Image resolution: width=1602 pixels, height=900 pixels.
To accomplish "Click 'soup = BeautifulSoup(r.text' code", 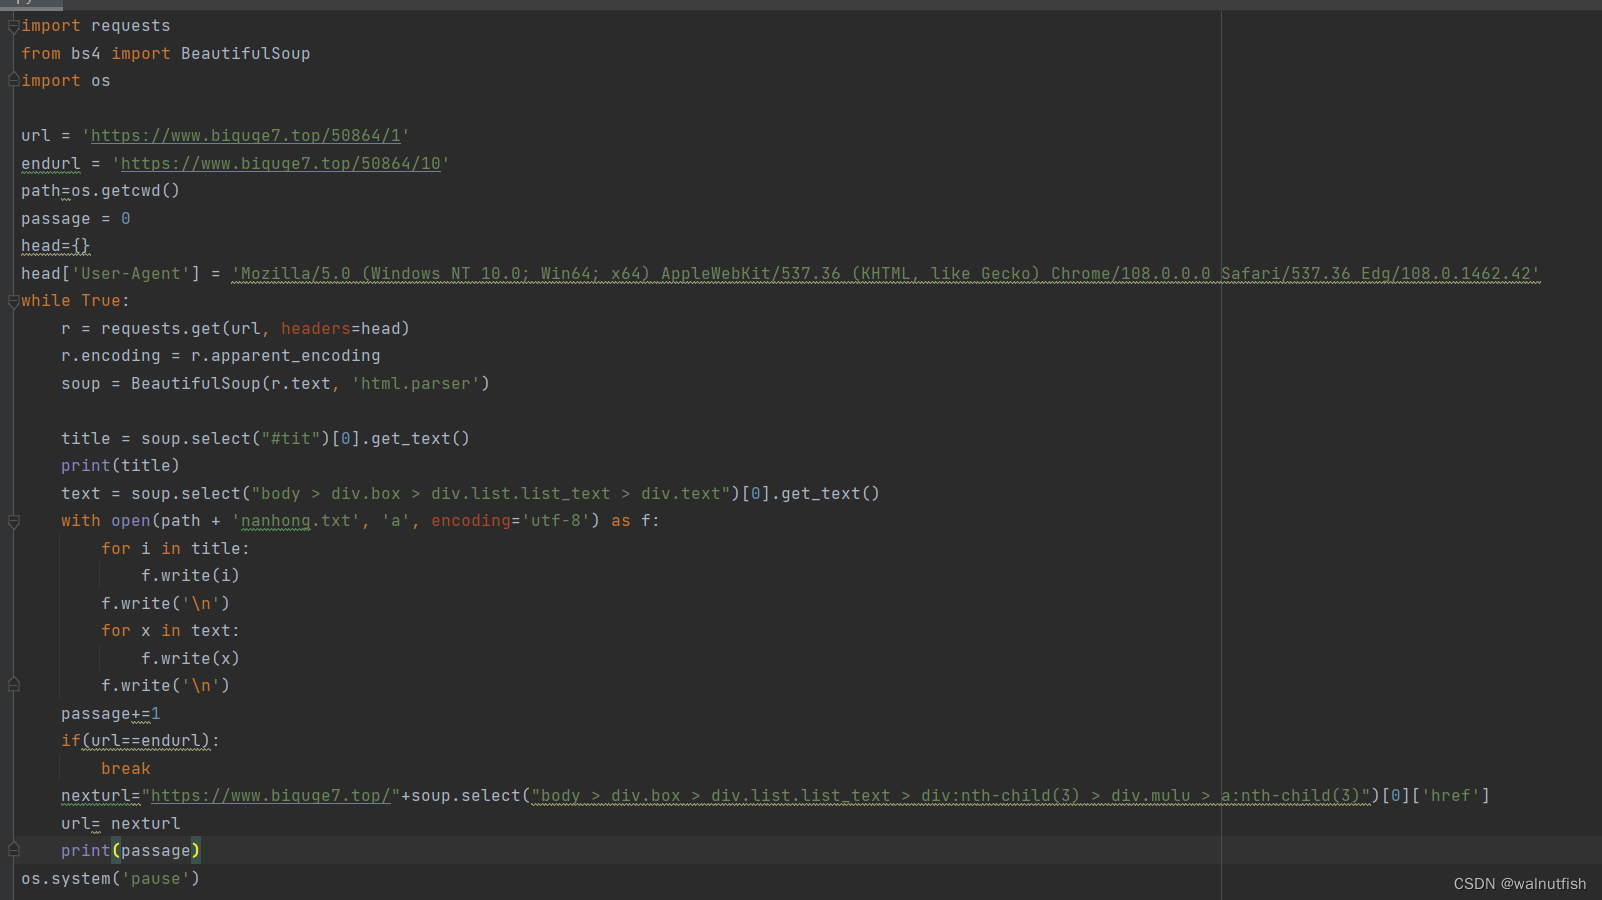I will coord(196,384).
